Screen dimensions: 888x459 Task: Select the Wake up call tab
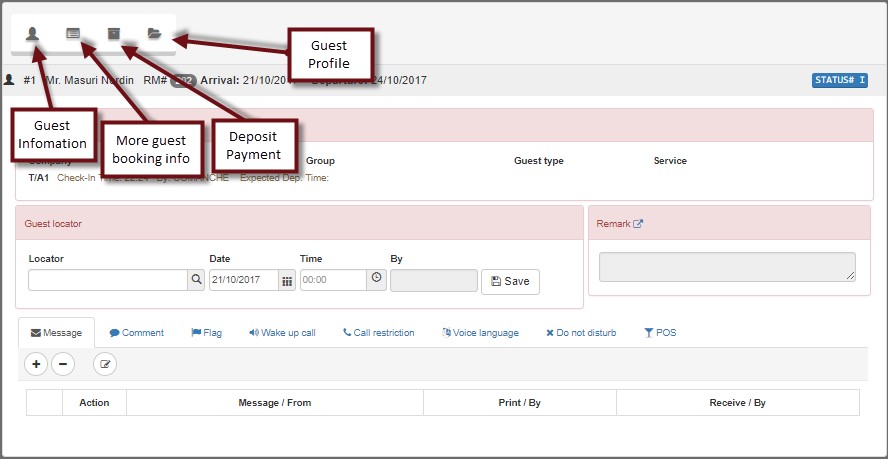click(x=282, y=333)
